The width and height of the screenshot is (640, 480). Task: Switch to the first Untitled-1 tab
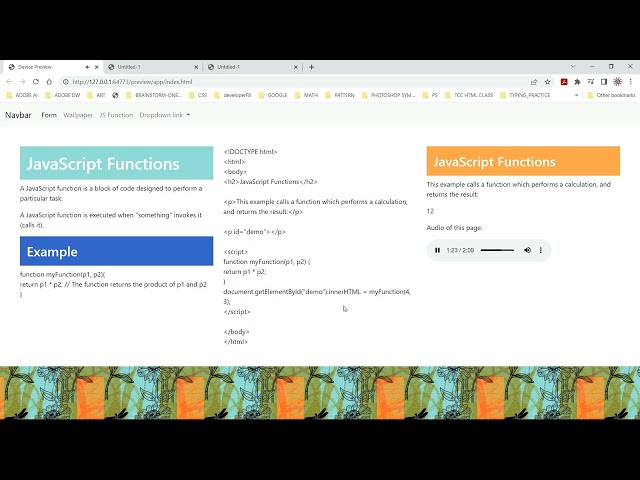click(152, 67)
